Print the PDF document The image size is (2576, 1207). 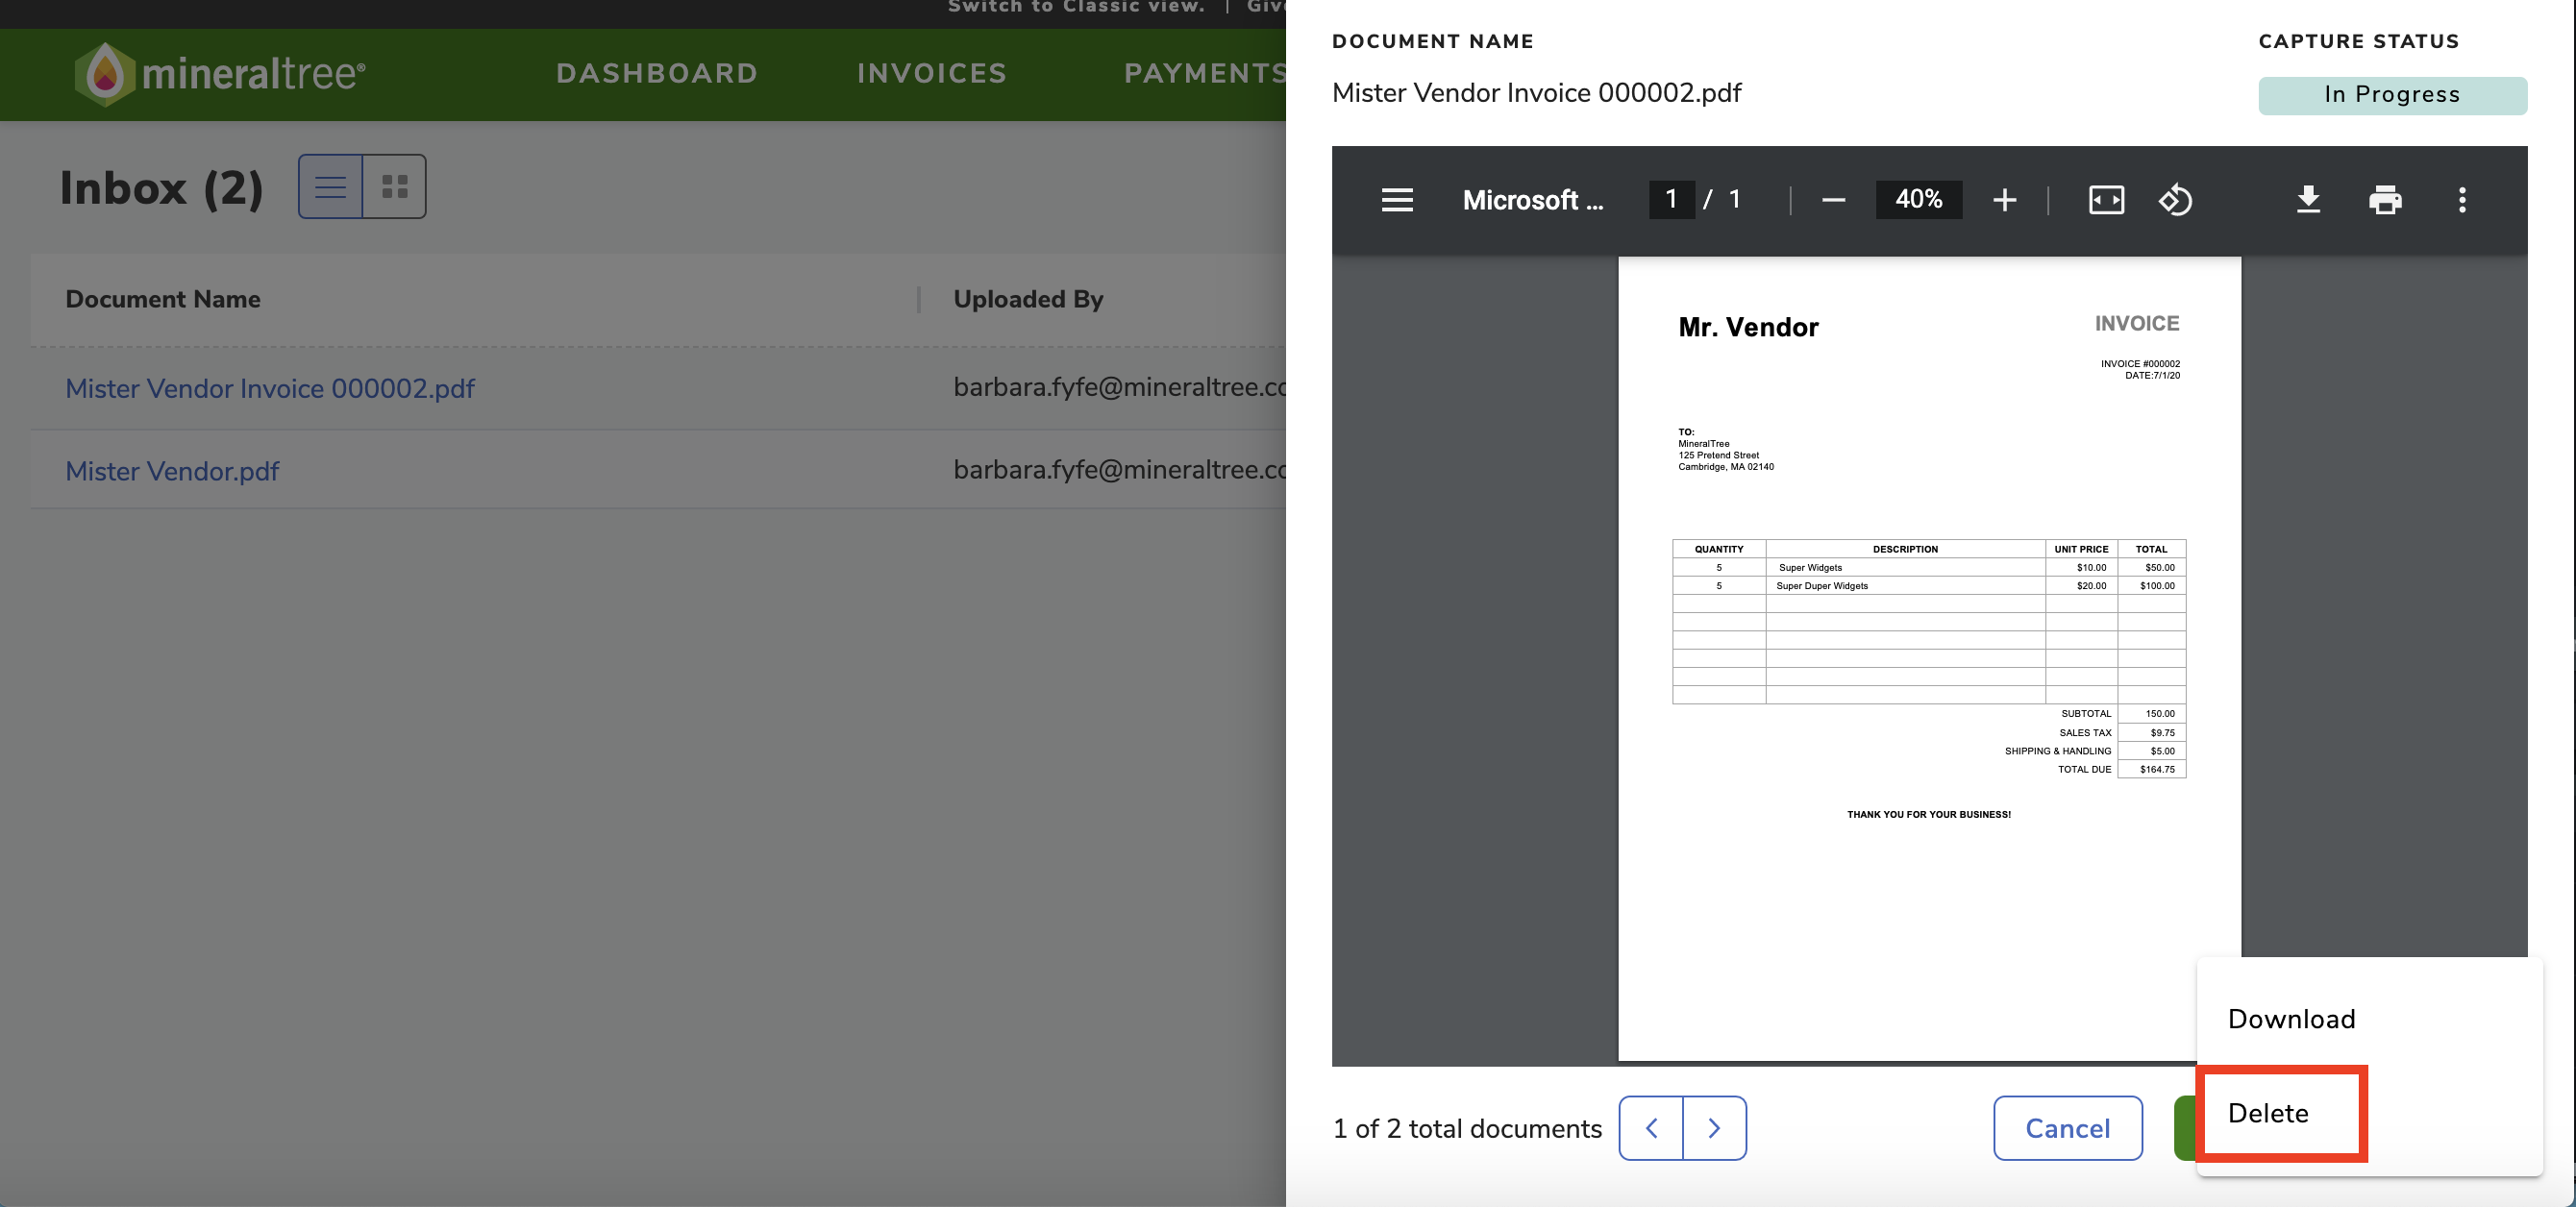(x=2385, y=200)
